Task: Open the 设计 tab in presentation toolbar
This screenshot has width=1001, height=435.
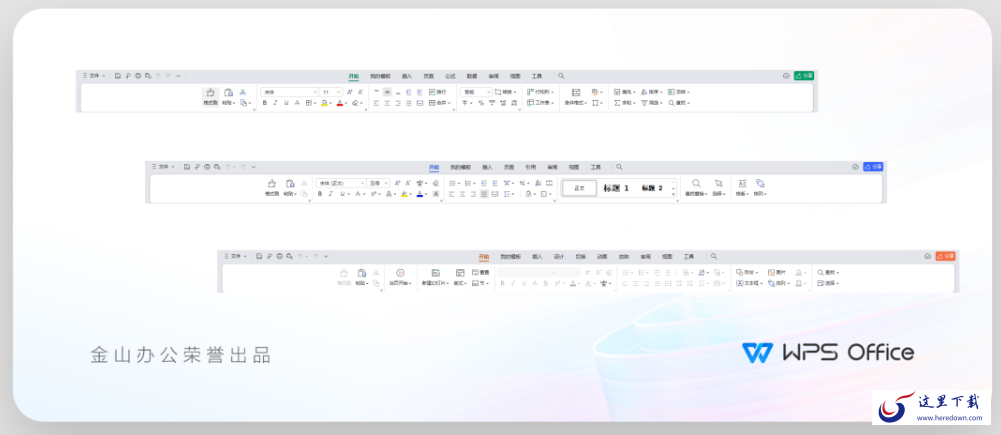Action: click(x=559, y=256)
